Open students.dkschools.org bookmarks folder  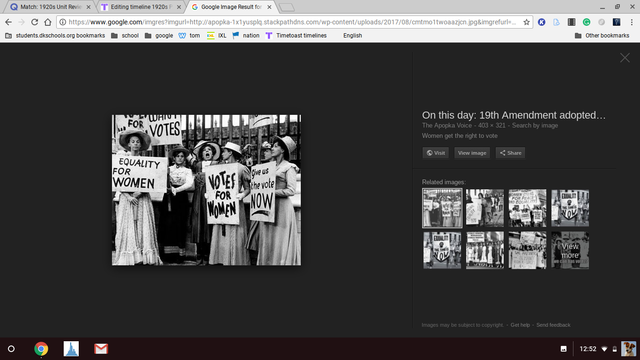click(x=55, y=36)
